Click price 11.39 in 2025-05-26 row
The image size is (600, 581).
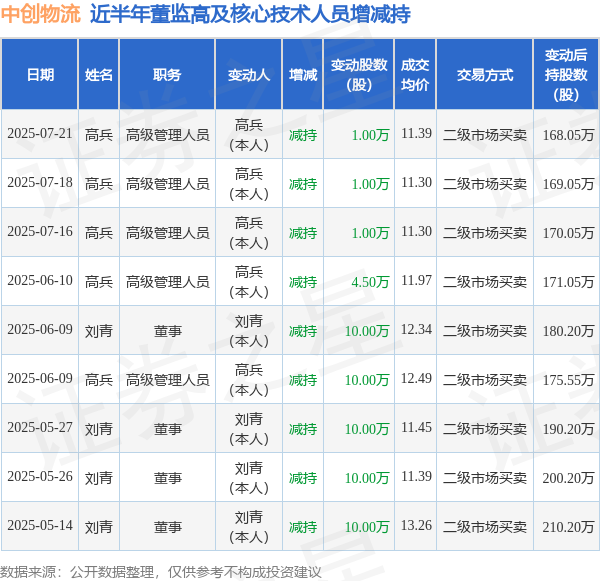click(416, 477)
